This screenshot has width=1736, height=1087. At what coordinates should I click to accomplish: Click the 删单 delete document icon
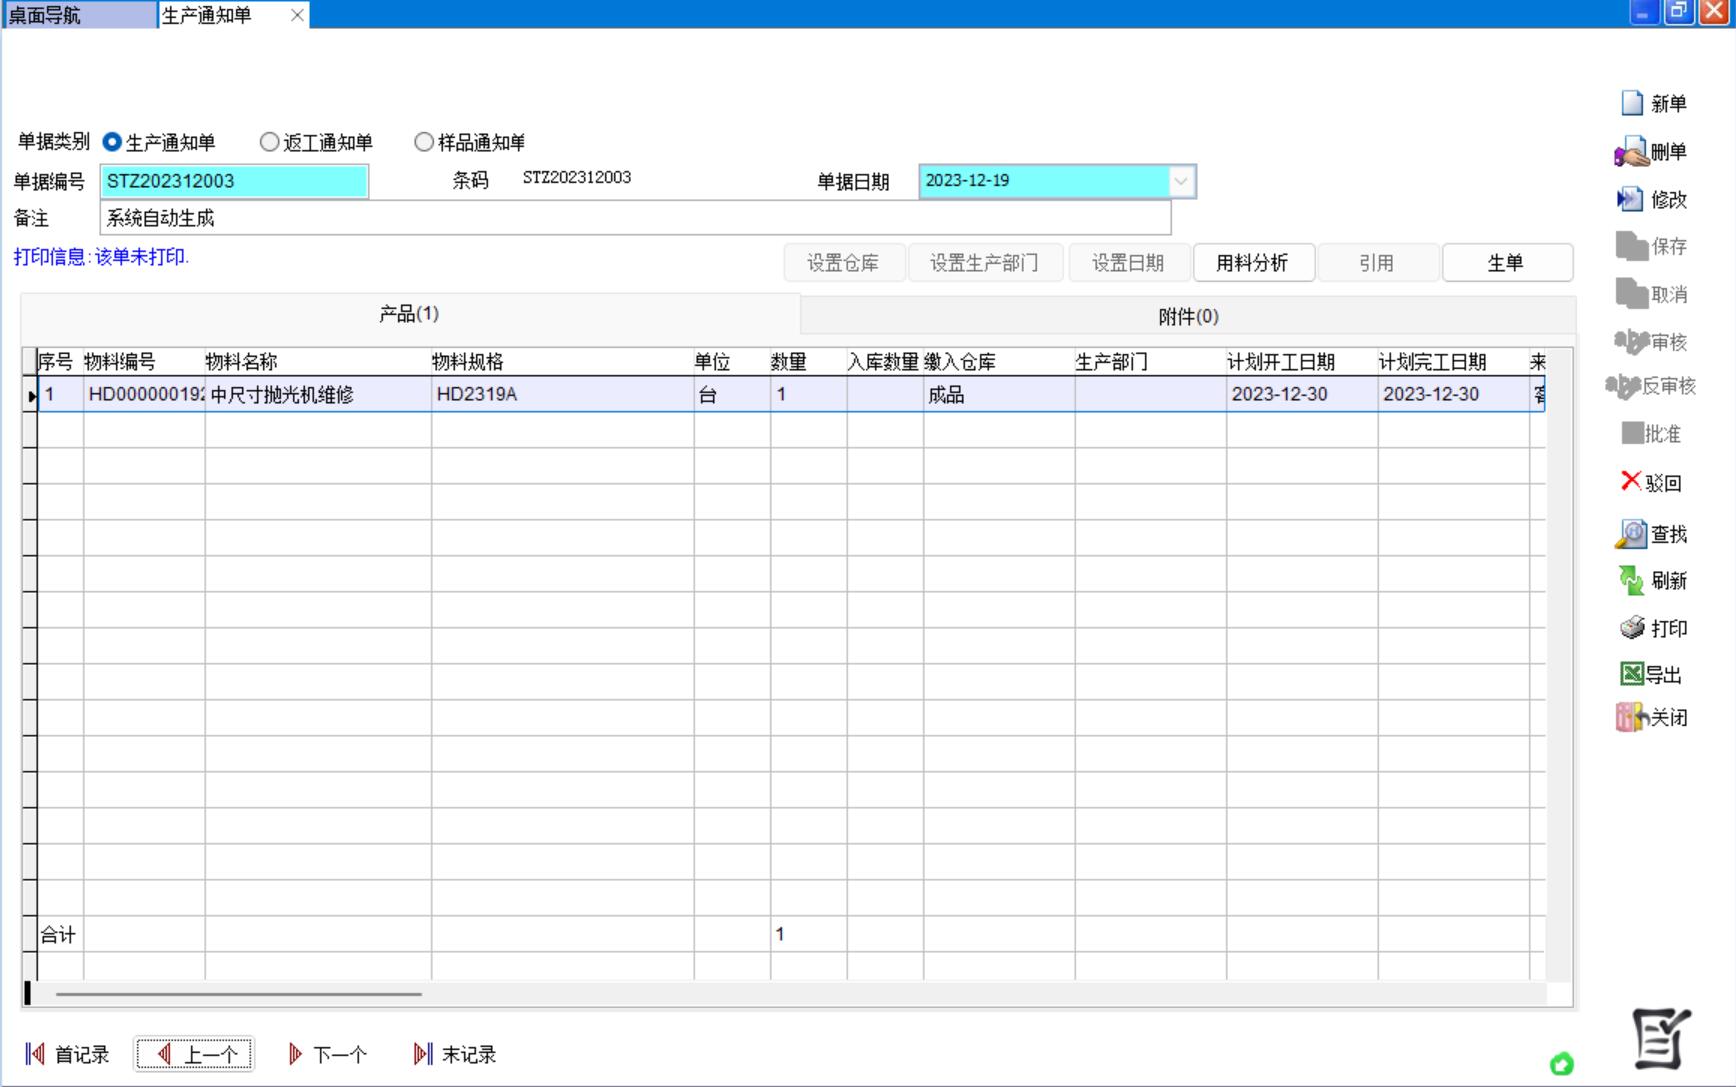pos(1631,152)
